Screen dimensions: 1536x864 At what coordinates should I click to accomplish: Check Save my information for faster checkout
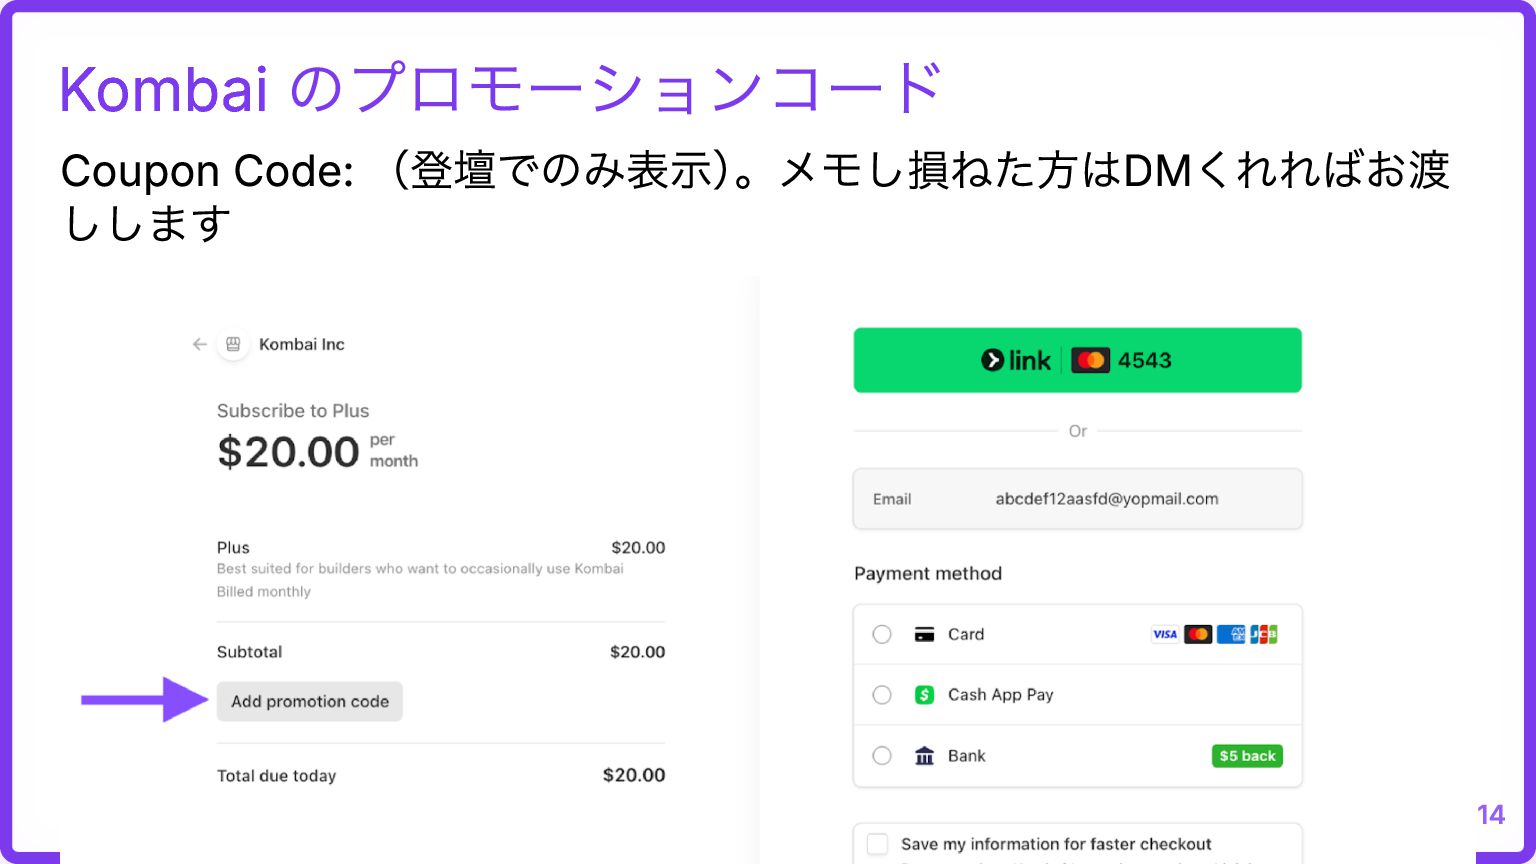pyautogui.click(x=878, y=844)
